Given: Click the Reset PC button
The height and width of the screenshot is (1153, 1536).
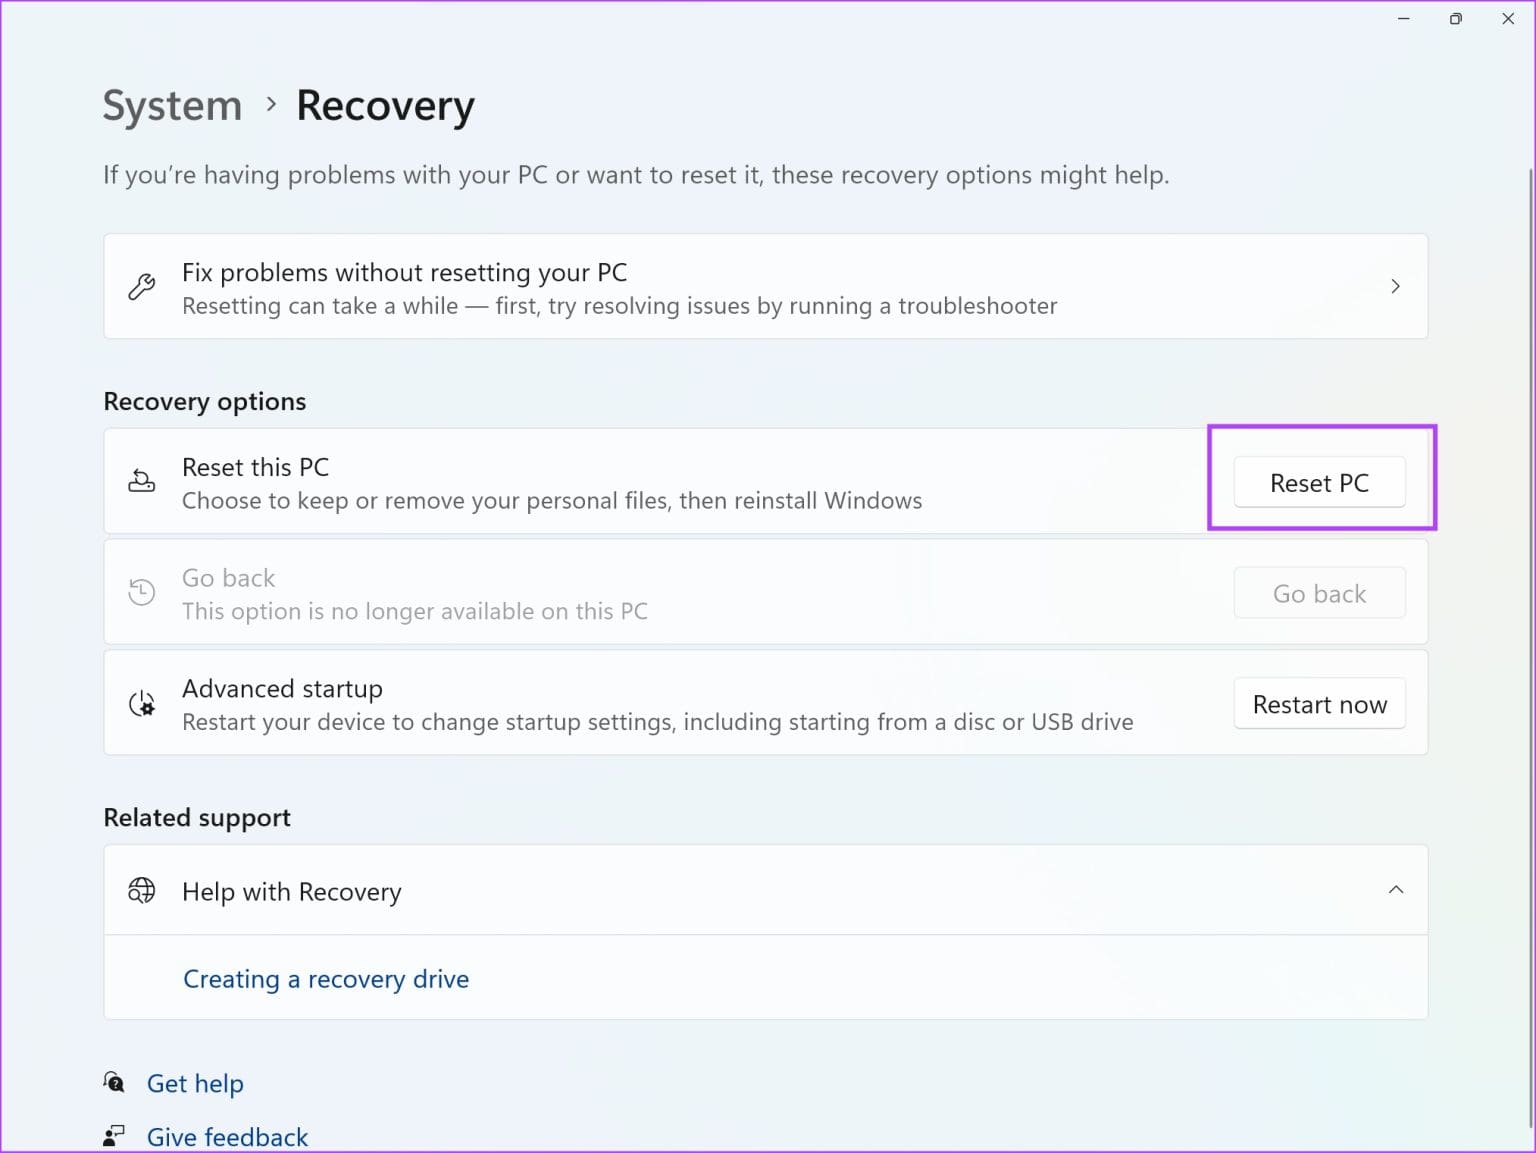Looking at the screenshot, I should tap(1319, 482).
